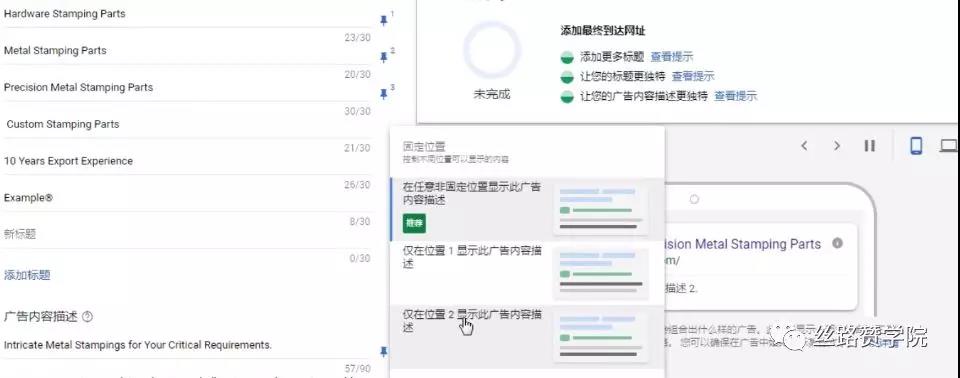Select 仅在位置 2 显示此广告内容描述 option

(x=527, y=337)
